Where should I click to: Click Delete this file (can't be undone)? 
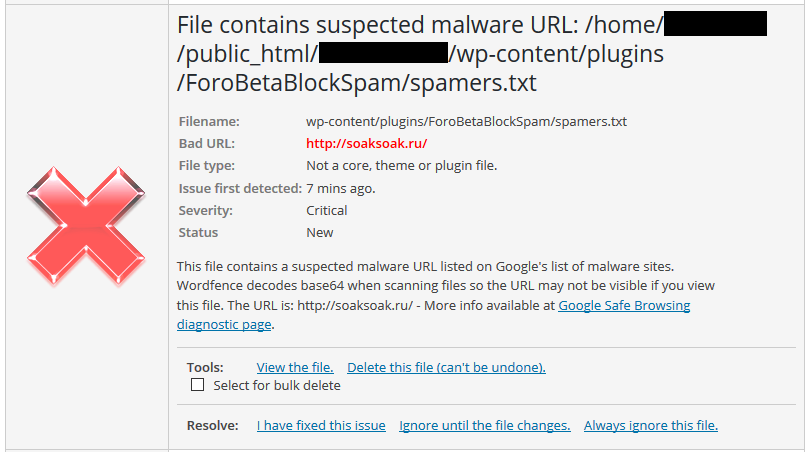coord(446,367)
